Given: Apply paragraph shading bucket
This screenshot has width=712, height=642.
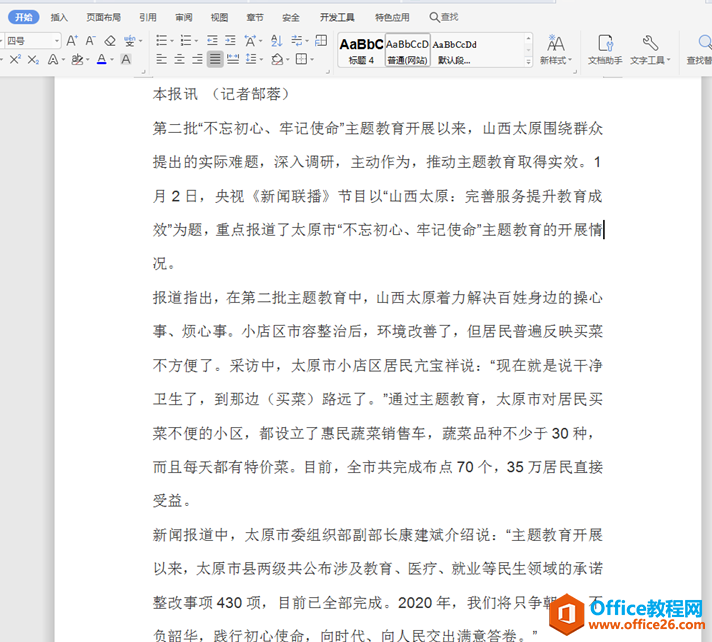Looking at the screenshot, I should click(x=277, y=59).
